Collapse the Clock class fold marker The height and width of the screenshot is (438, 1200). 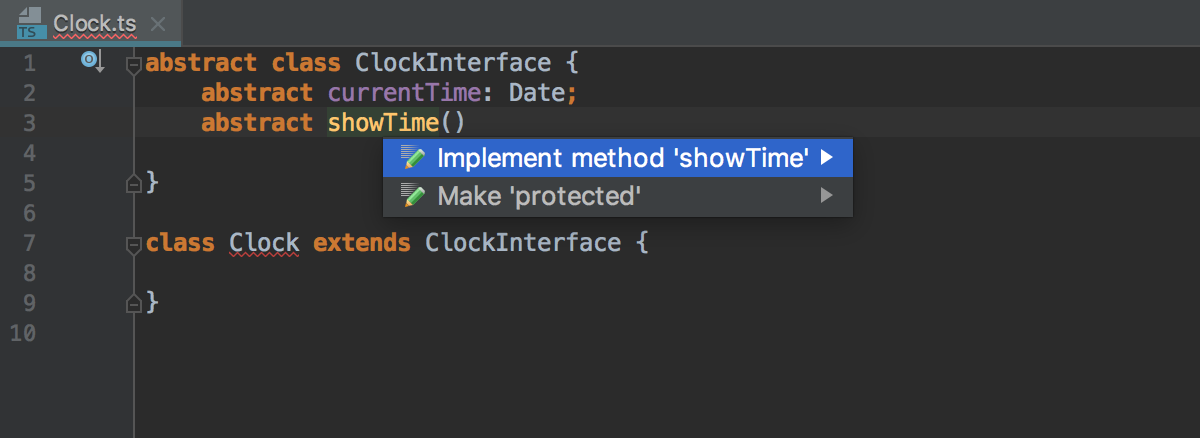132,245
